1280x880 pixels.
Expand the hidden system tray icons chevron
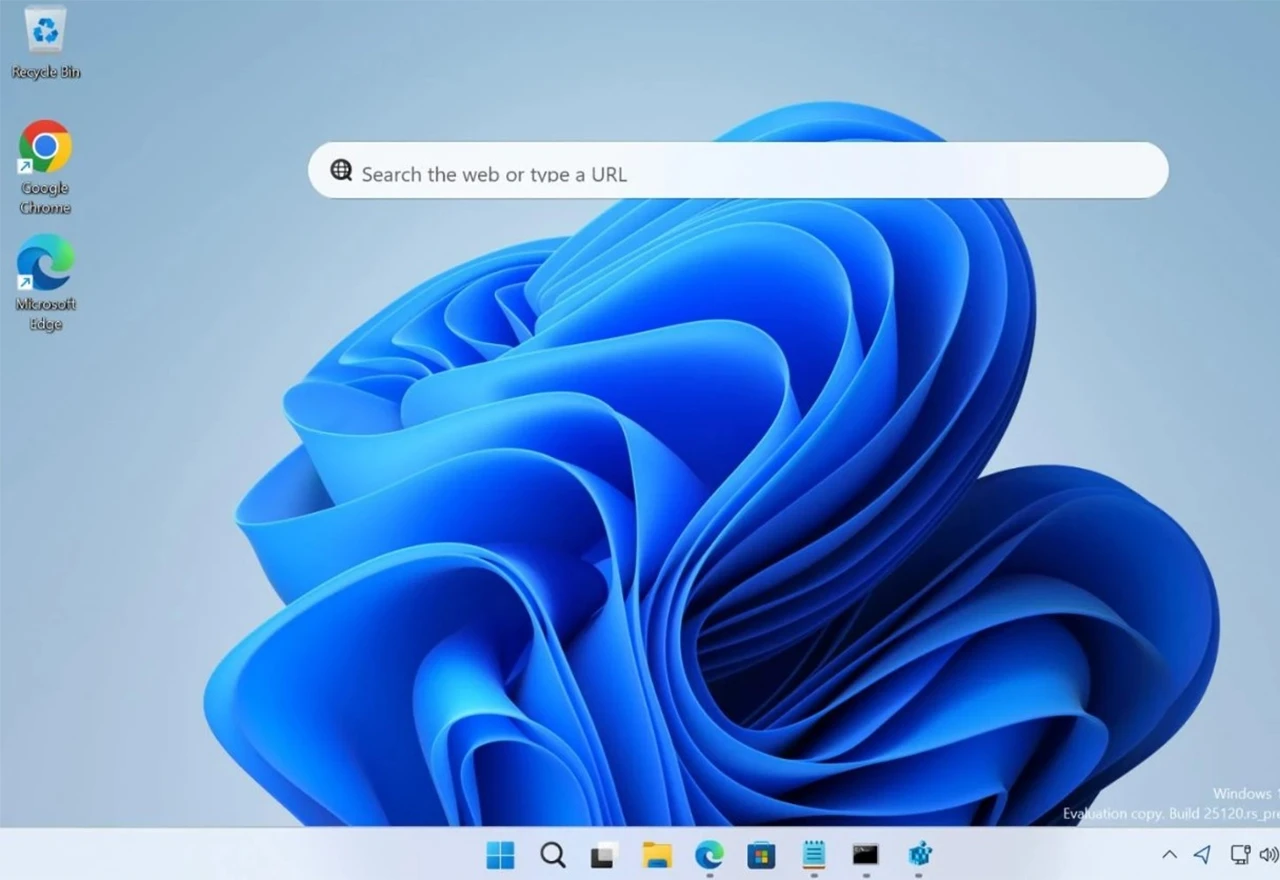coord(1169,855)
